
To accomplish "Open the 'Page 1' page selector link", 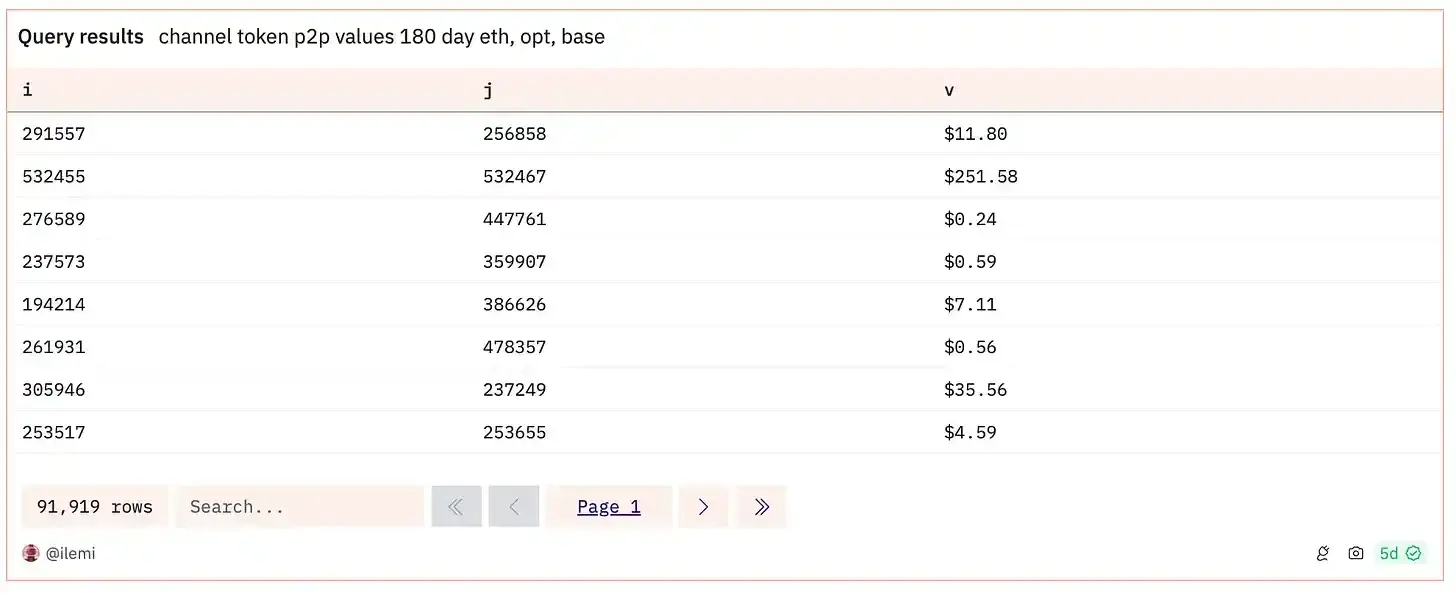I will click(608, 506).
